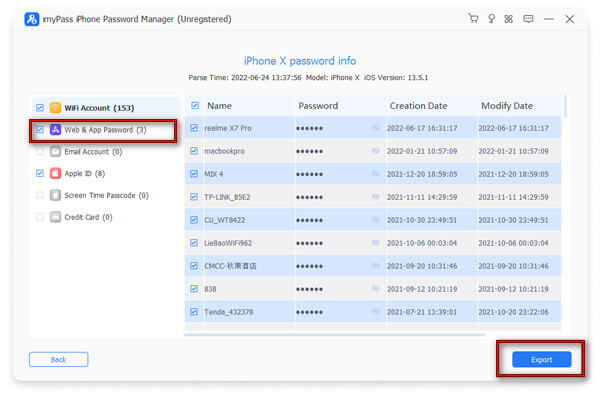This screenshot has width=600, height=393.
Task: Select the Screen Time Passcode icon
Action: tap(55, 195)
